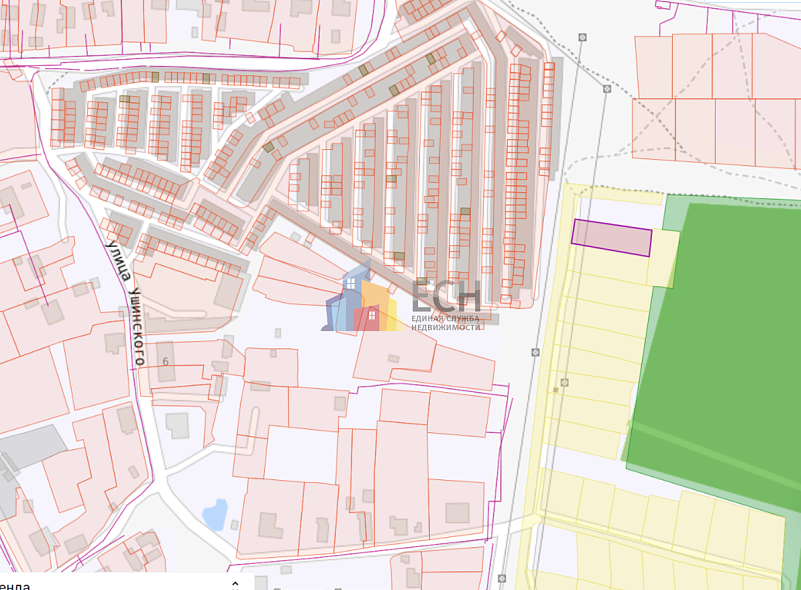Screen dimensions: 801x590
Task: Expand the legend panel chevron at bottom
Action: click(x=235, y=584)
